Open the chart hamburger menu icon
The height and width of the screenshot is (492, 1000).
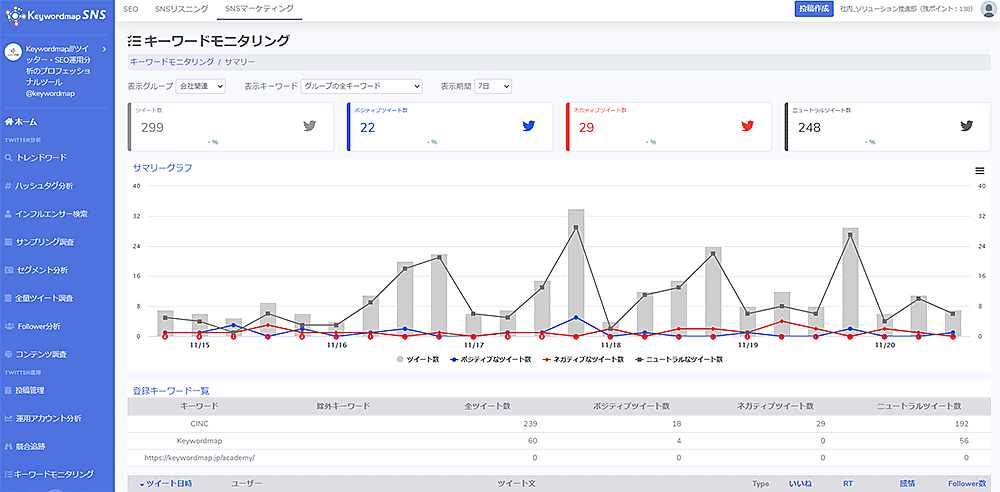point(979,170)
